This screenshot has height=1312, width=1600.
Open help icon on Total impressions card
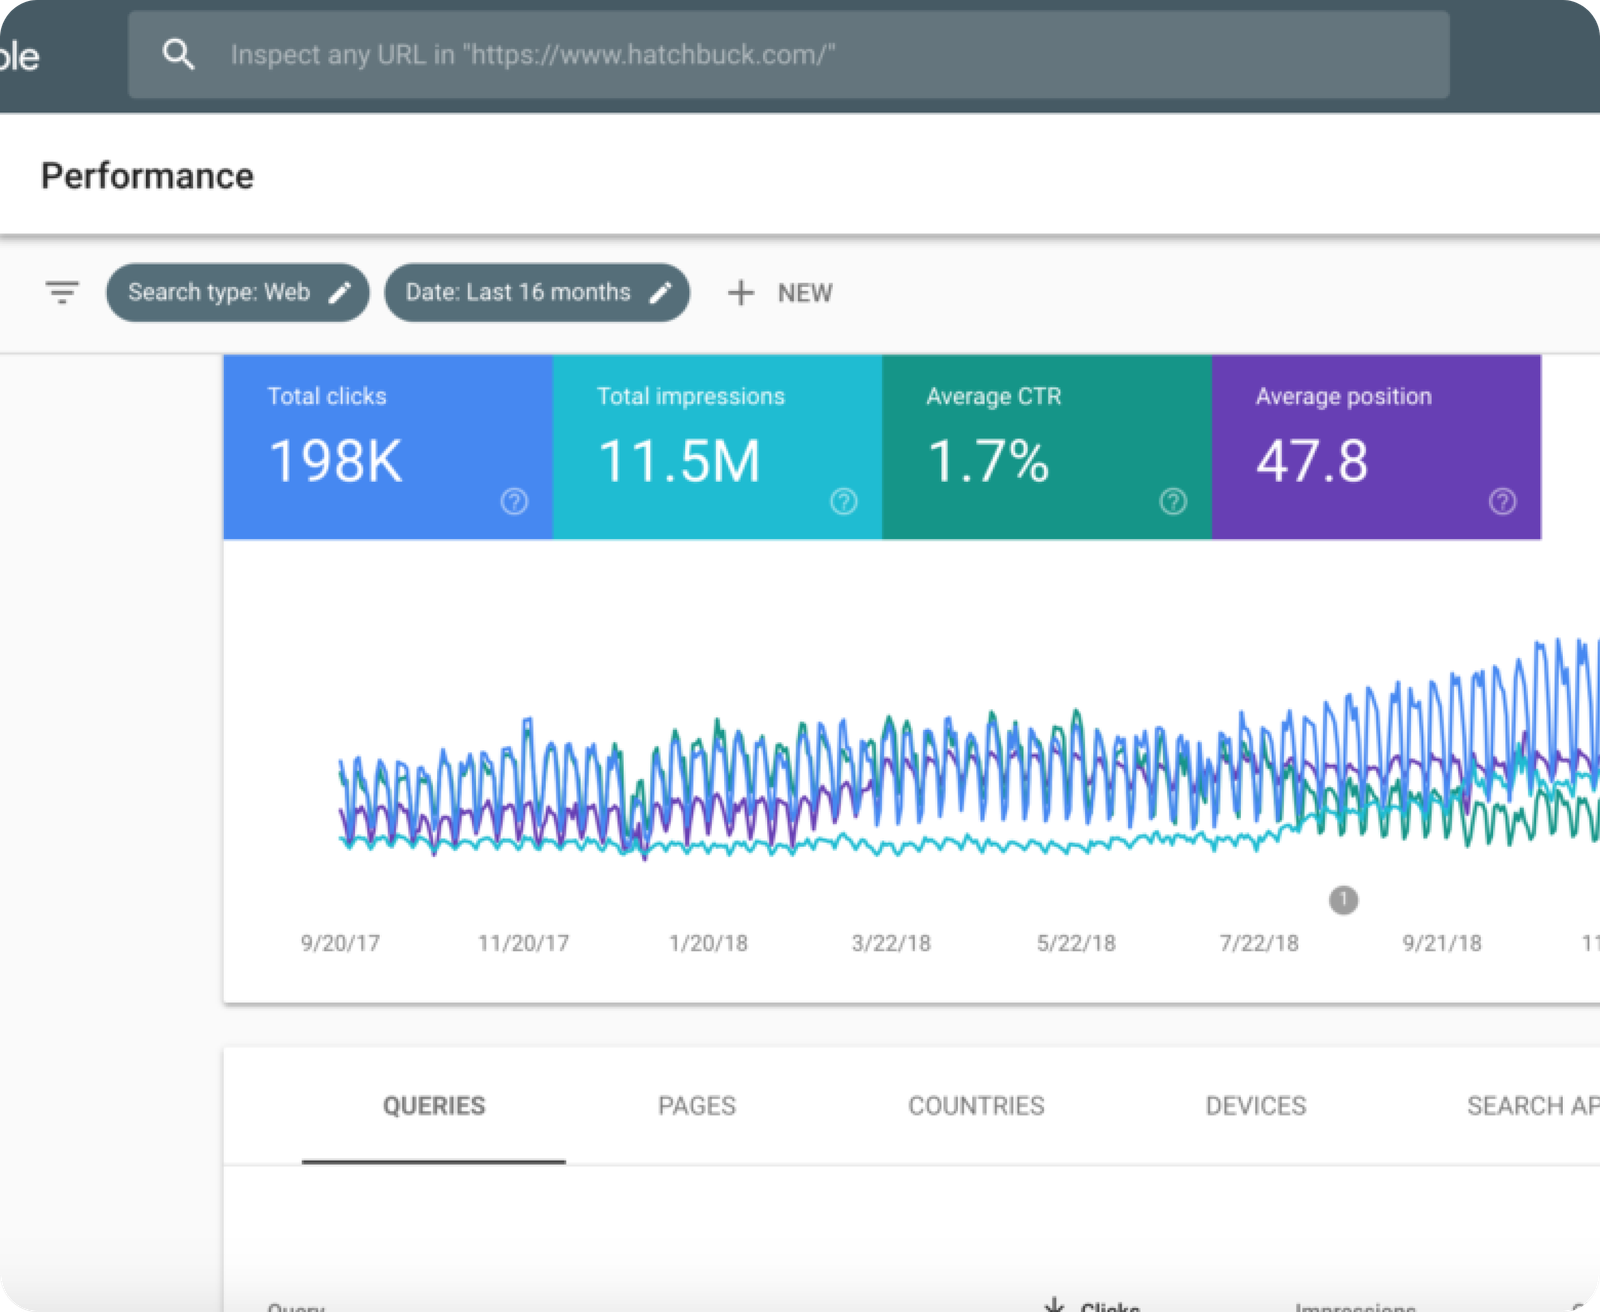pos(844,501)
